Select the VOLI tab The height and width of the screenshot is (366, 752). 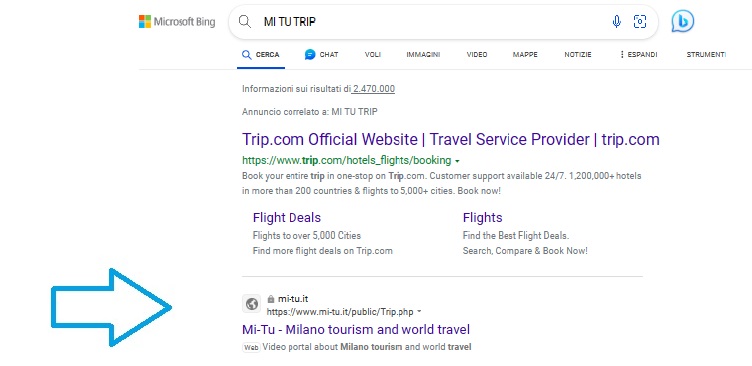click(x=373, y=55)
